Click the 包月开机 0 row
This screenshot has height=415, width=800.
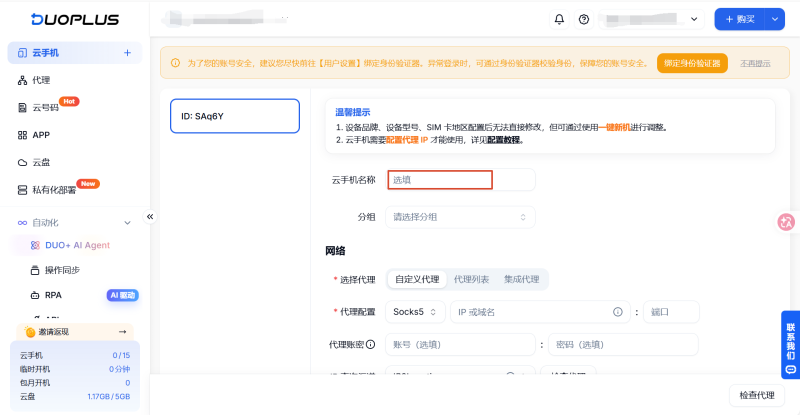pos(75,383)
